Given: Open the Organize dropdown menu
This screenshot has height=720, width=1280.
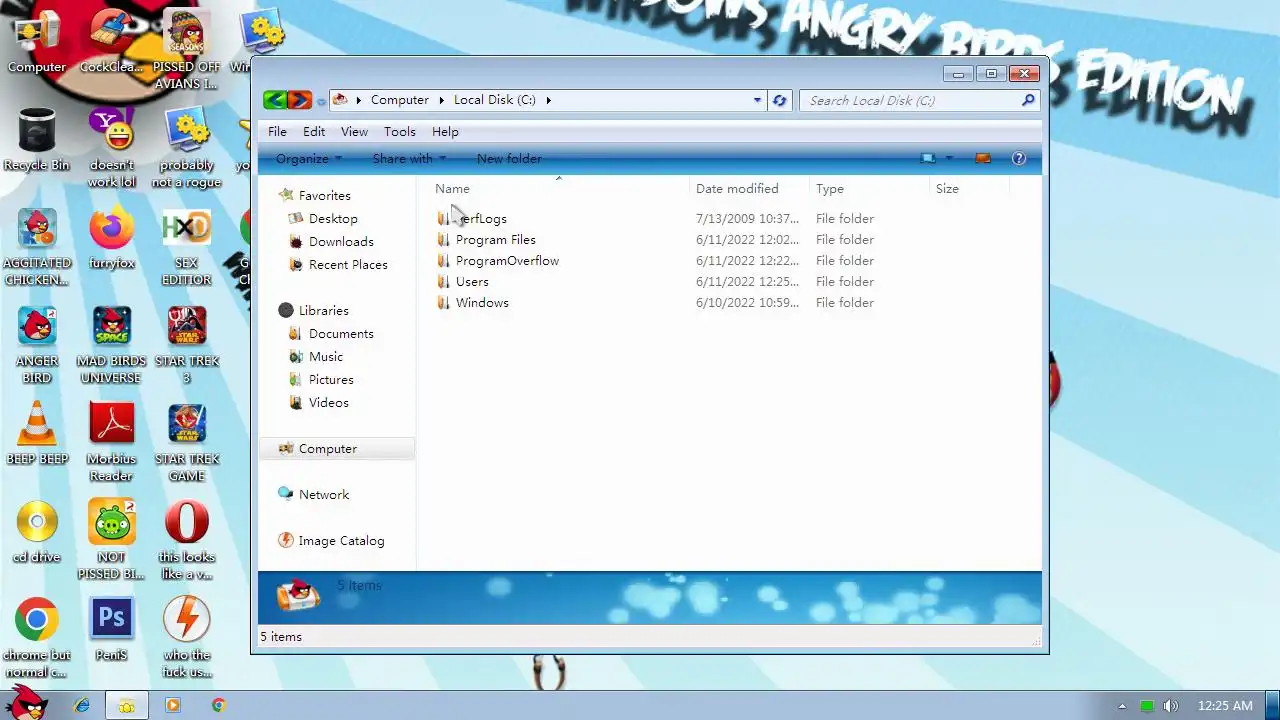Looking at the screenshot, I should [x=309, y=158].
